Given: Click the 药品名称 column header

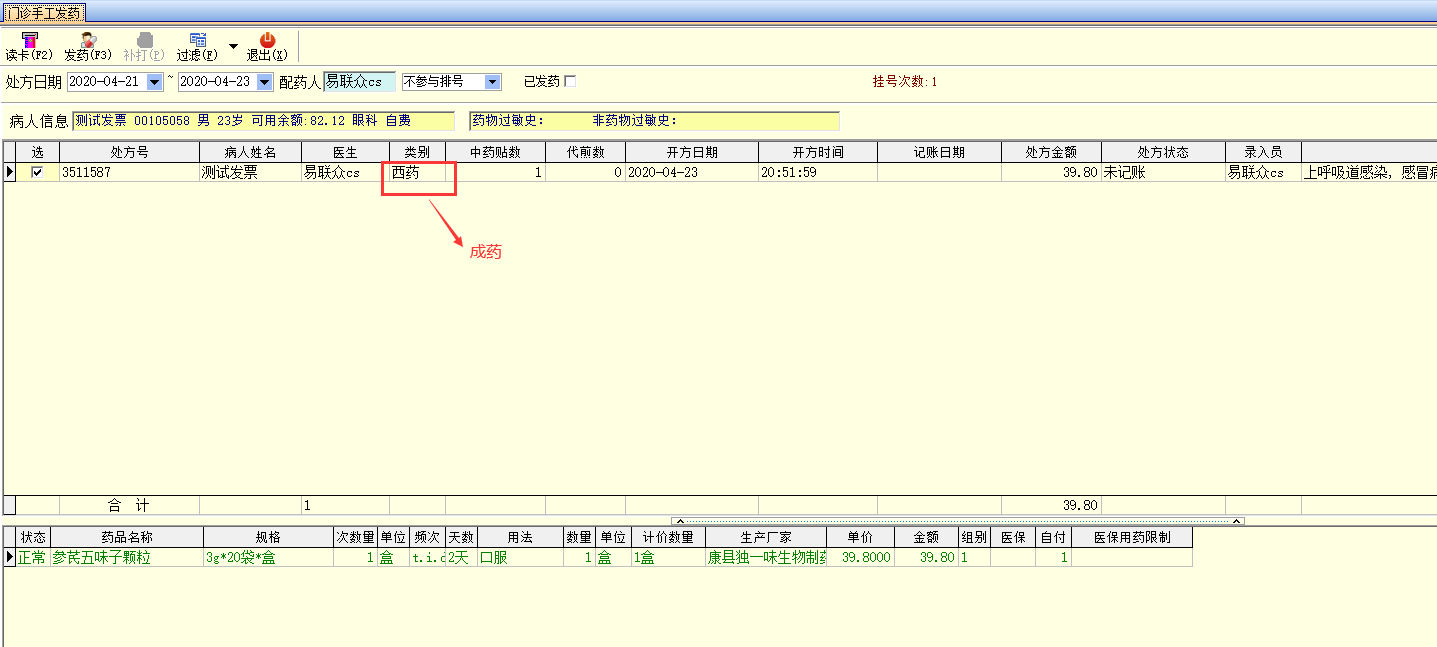Looking at the screenshot, I should 127,537.
